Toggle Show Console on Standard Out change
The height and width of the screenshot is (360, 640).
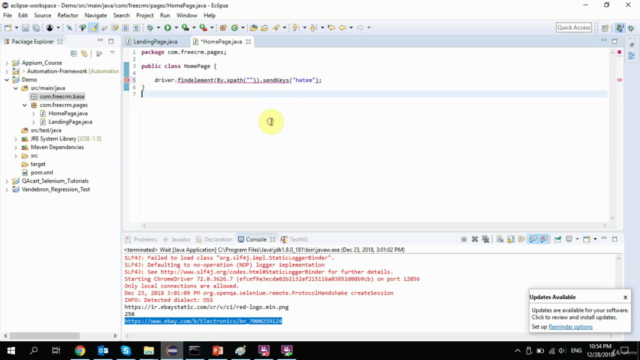(533, 239)
